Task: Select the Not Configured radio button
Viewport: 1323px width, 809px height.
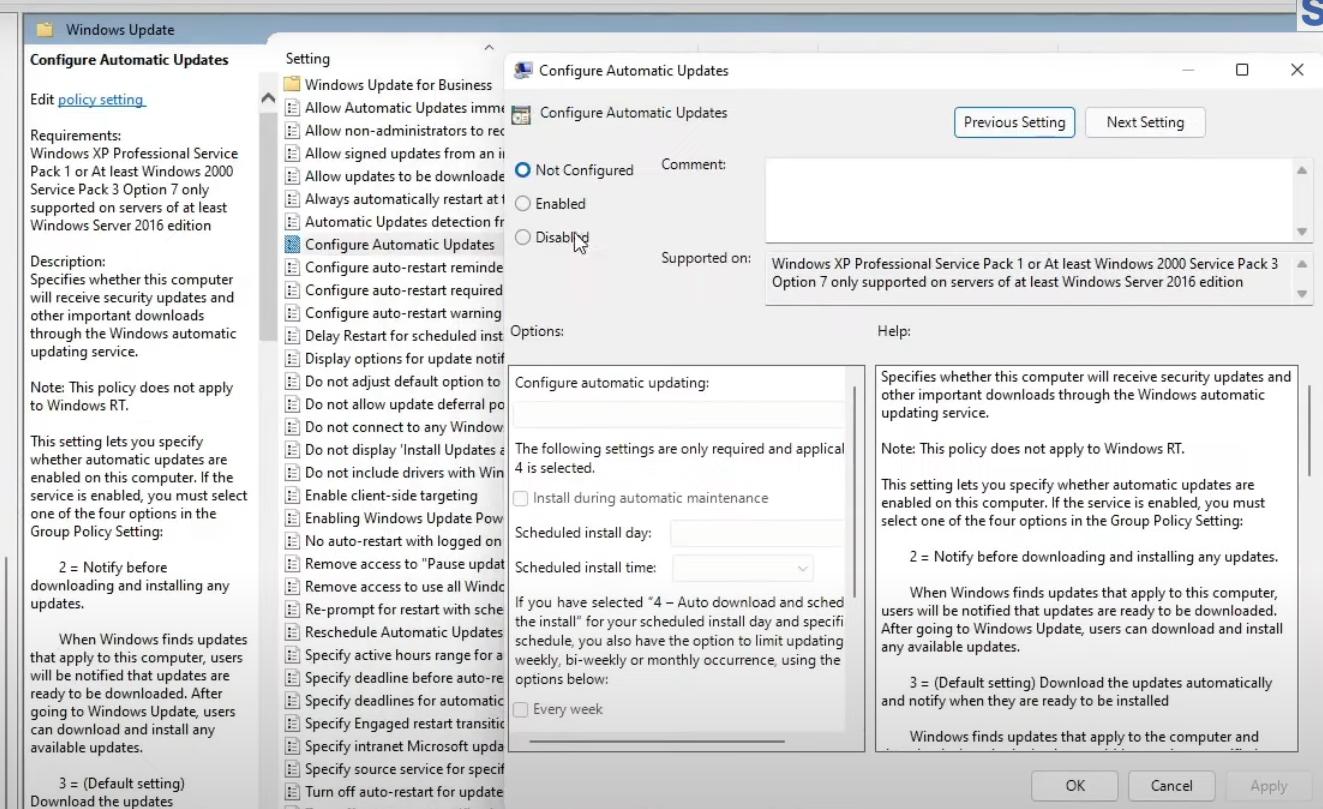Action: [x=522, y=170]
